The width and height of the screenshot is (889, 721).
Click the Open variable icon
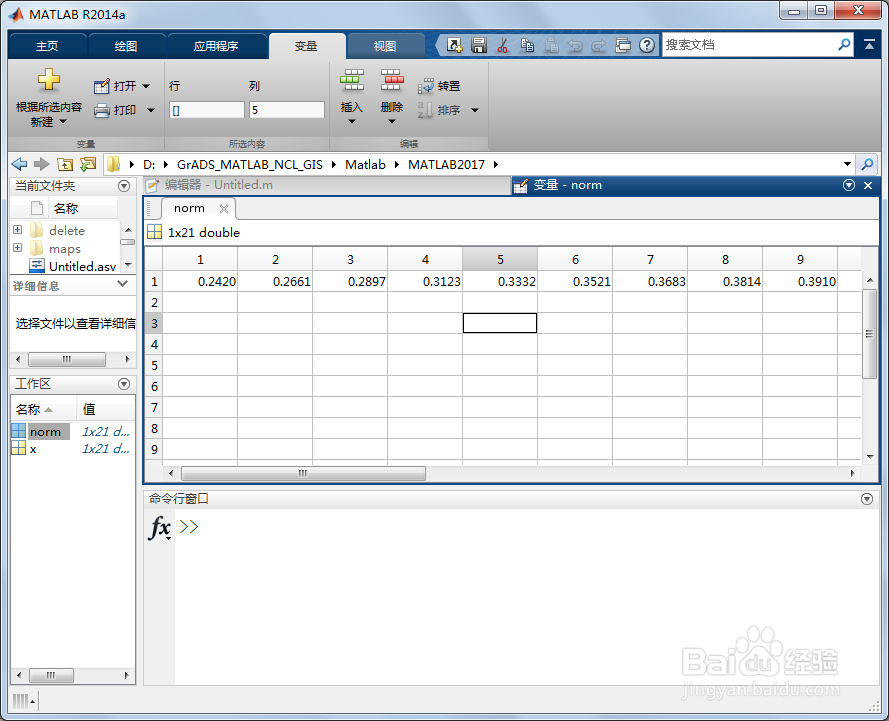click(101, 86)
